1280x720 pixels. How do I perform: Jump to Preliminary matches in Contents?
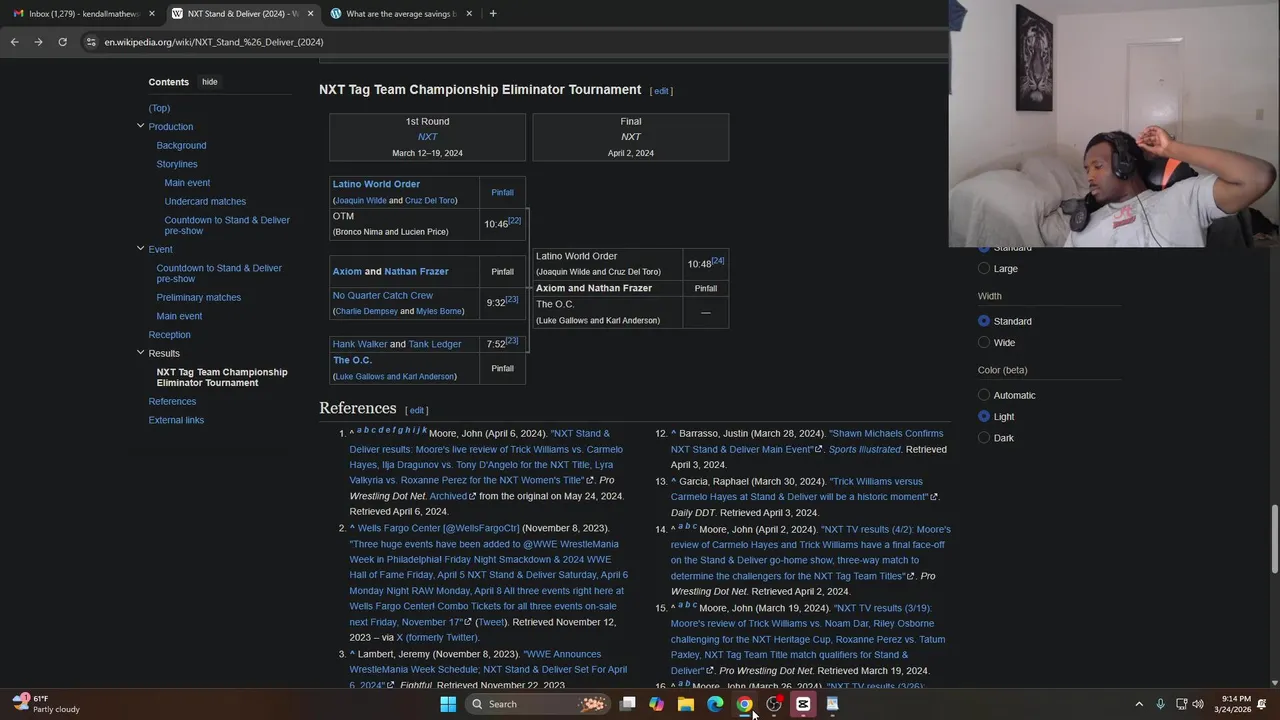pyautogui.click(x=198, y=297)
